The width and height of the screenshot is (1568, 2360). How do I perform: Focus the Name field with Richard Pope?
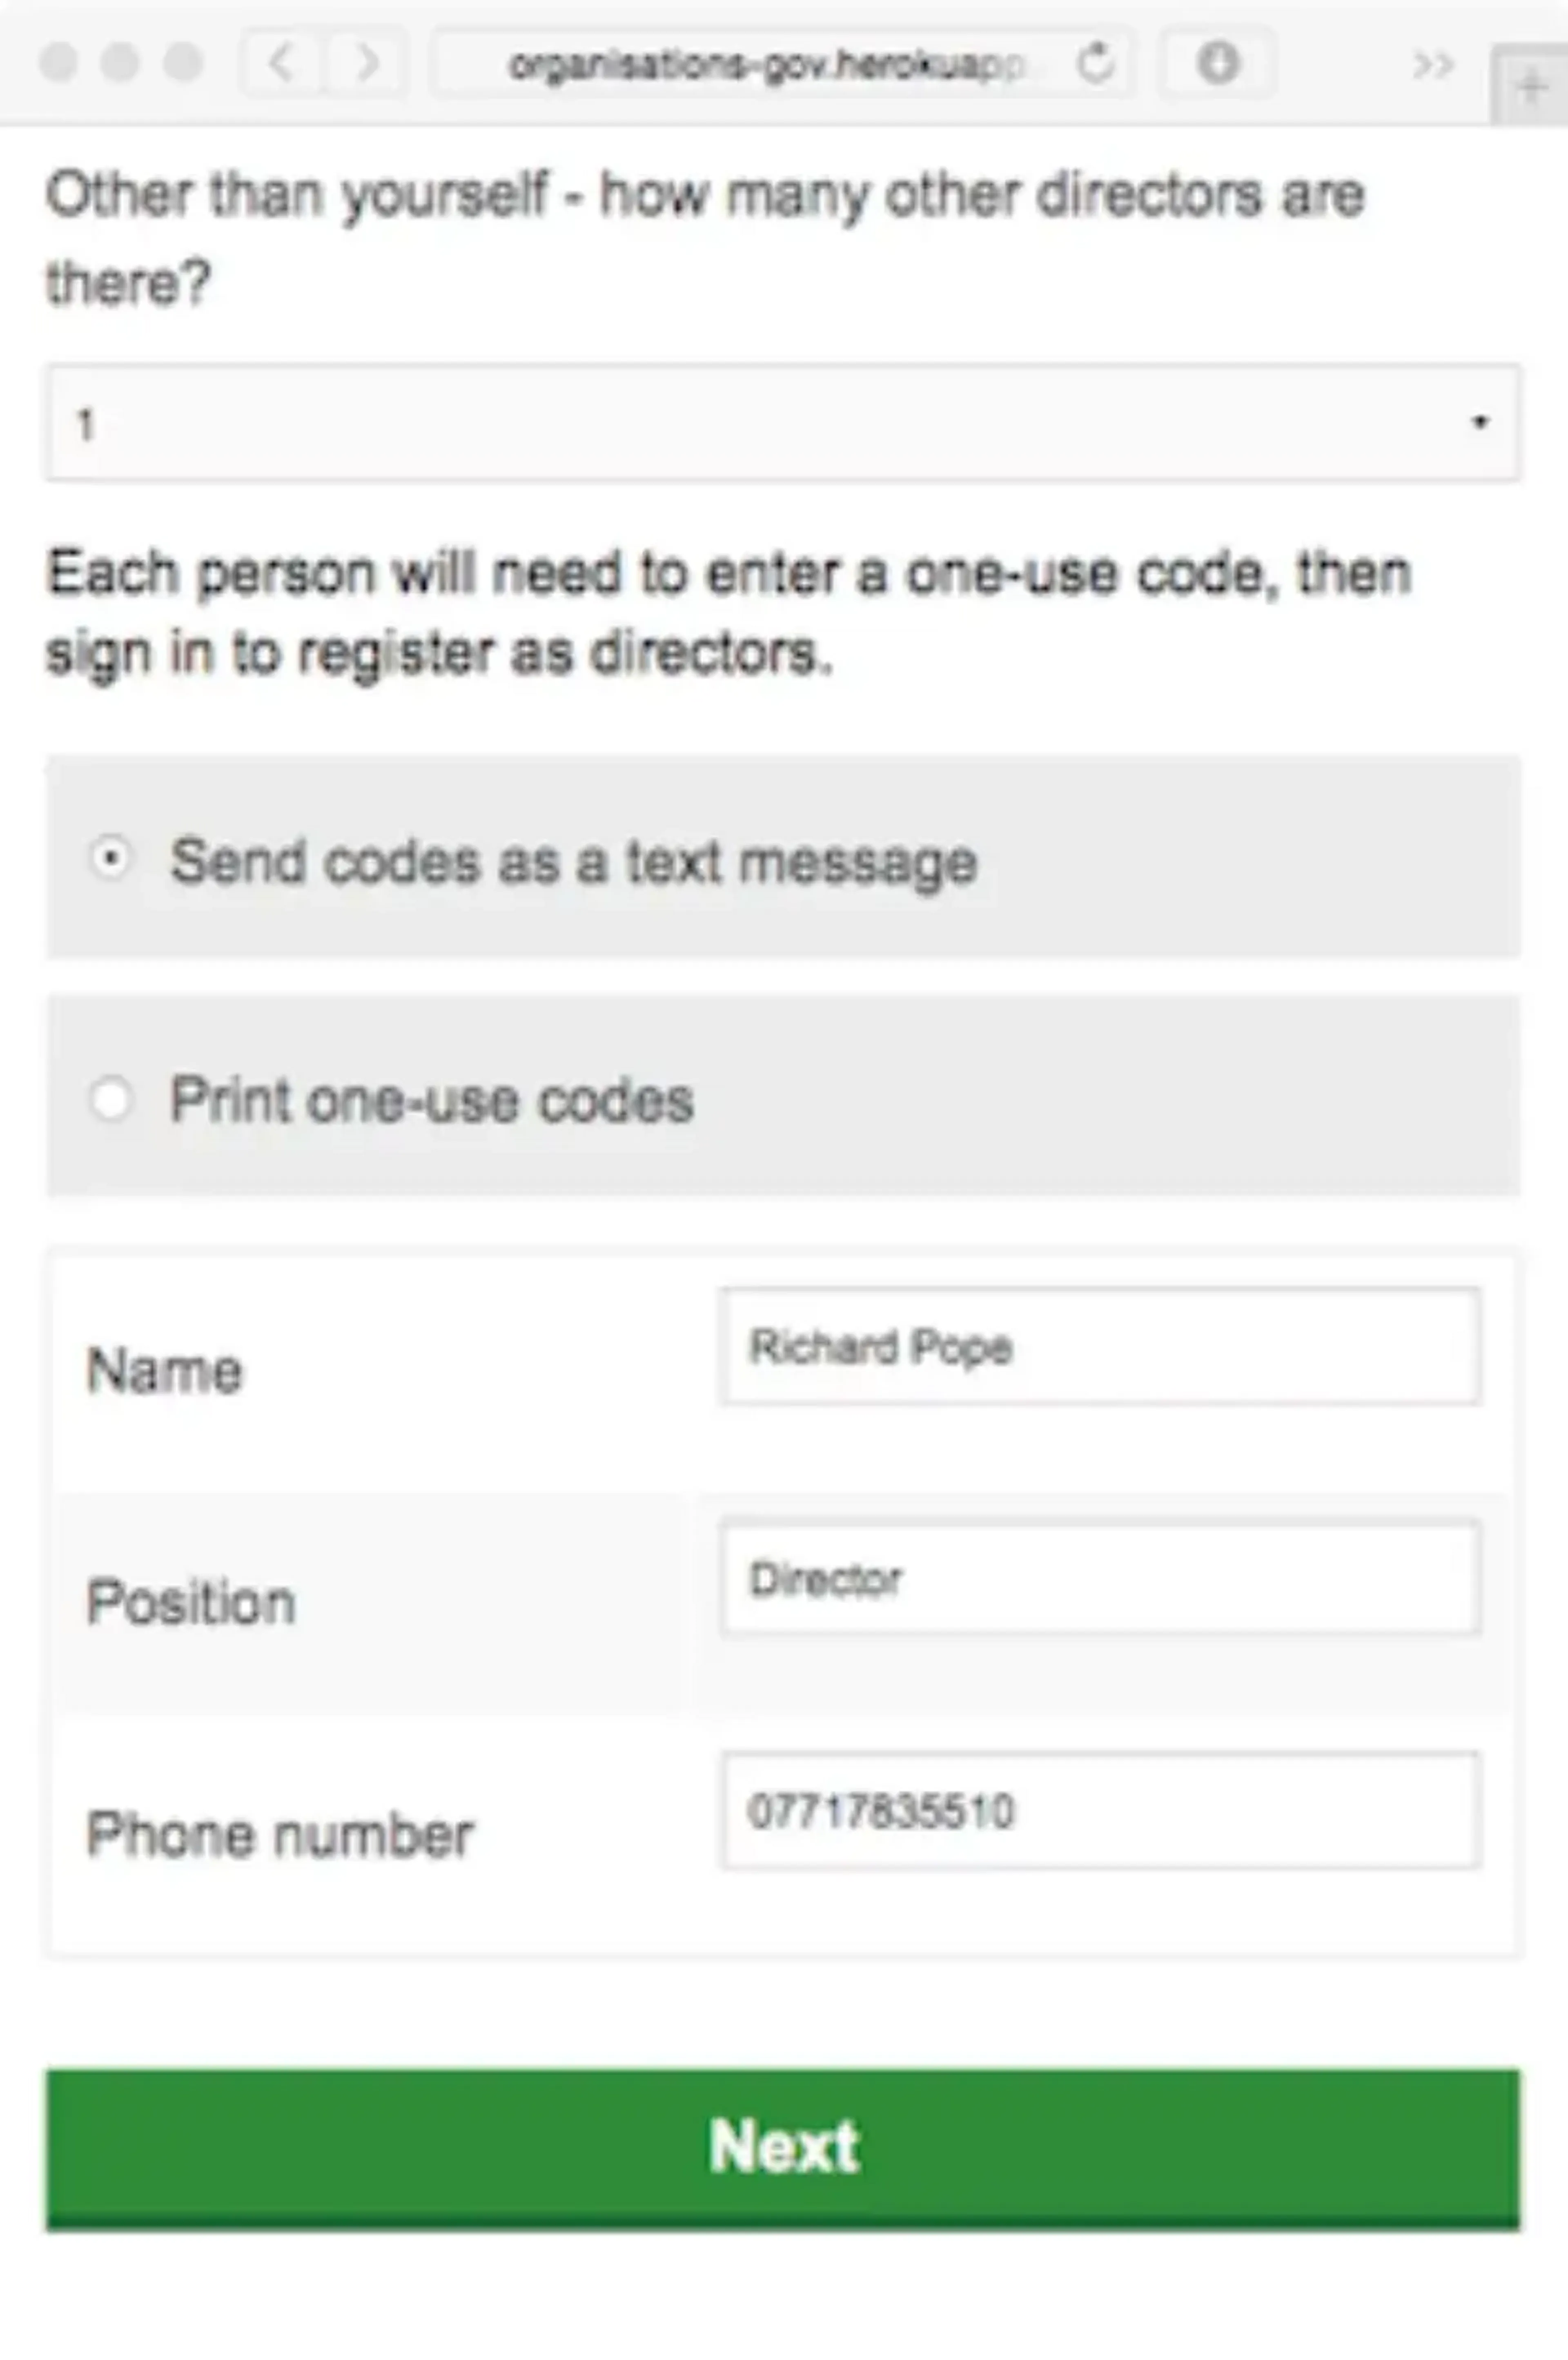point(1100,1346)
